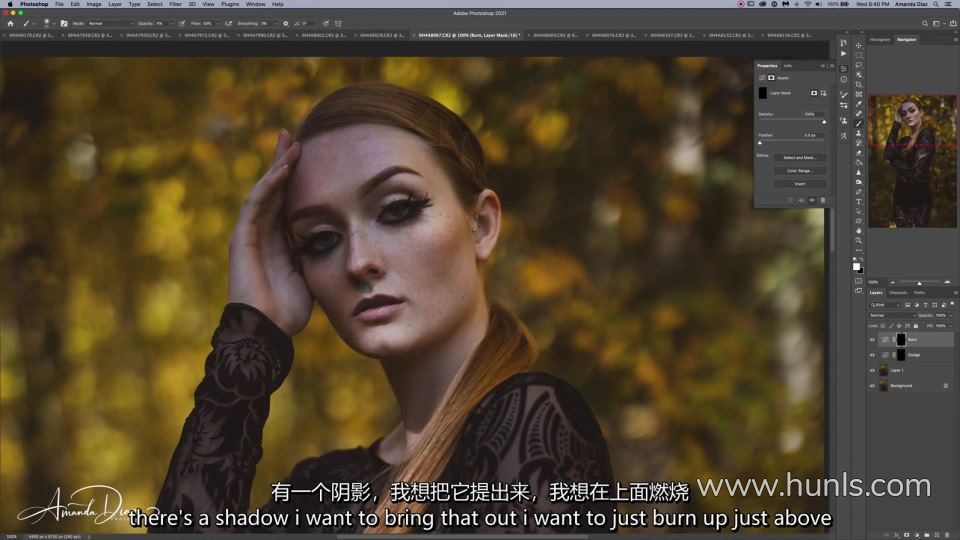Select the Crop tool
The width and height of the screenshot is (960, 540).
(x=859, y=84)
